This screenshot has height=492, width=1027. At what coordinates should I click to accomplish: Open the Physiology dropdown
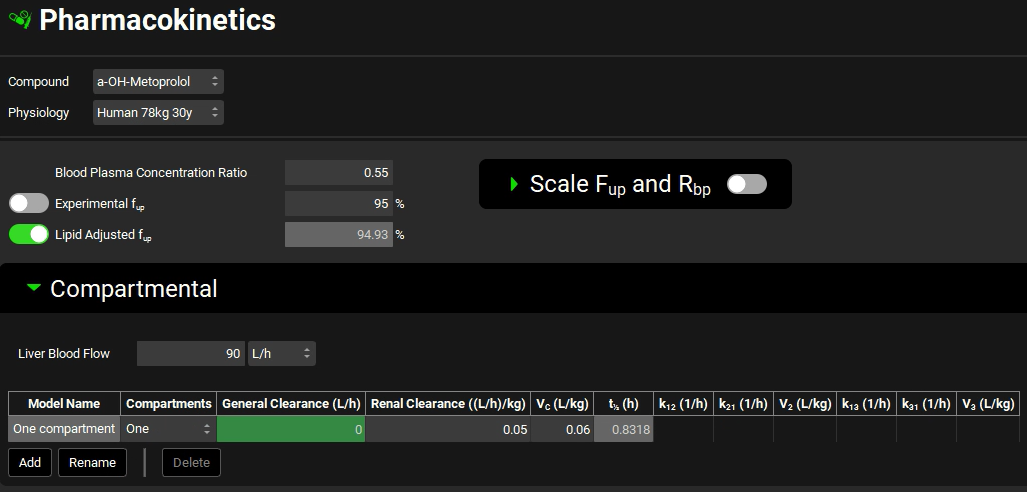tap(158, 113)
